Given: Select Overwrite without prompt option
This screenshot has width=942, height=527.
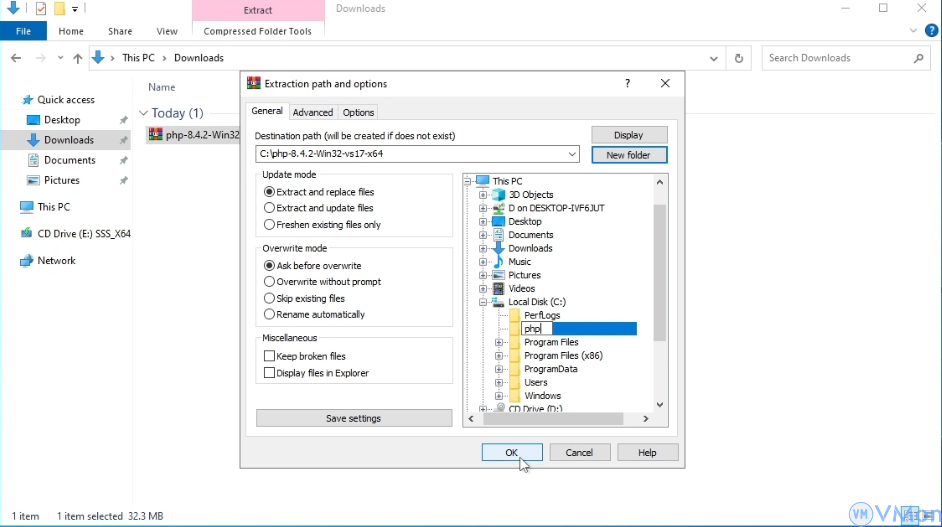Looking at the screenshot, I should pos(269,282).
